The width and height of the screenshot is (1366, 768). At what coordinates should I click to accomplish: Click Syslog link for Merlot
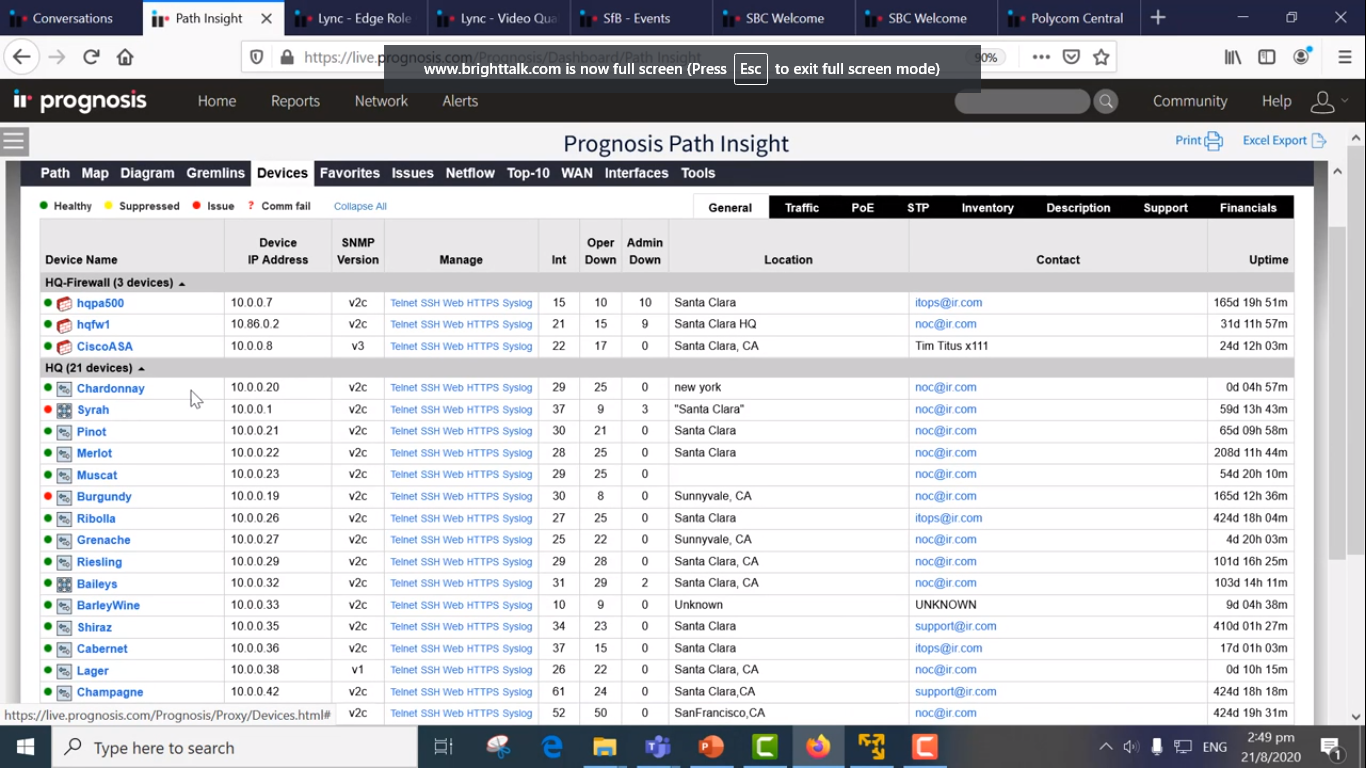517,453
